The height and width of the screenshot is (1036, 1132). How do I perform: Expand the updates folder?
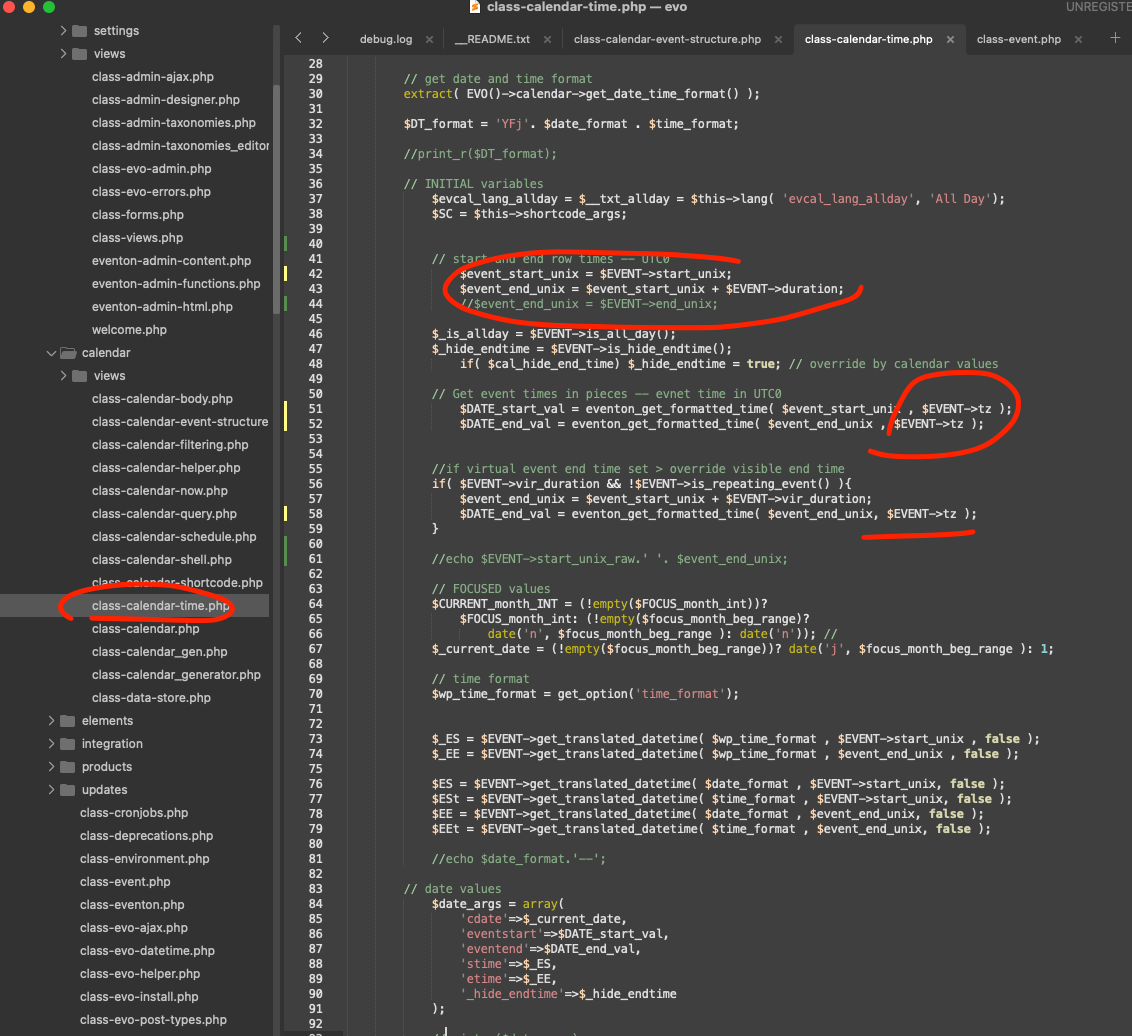(51, 790)
